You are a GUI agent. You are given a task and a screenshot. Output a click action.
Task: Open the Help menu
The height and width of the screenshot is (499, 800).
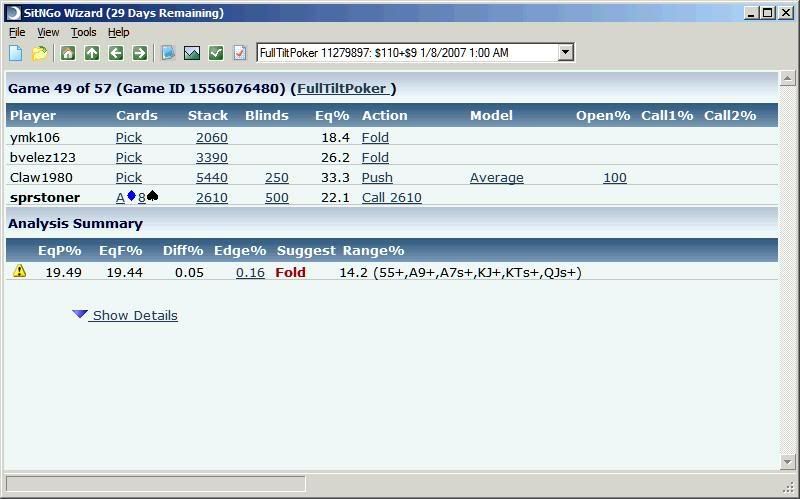point(118,32)
